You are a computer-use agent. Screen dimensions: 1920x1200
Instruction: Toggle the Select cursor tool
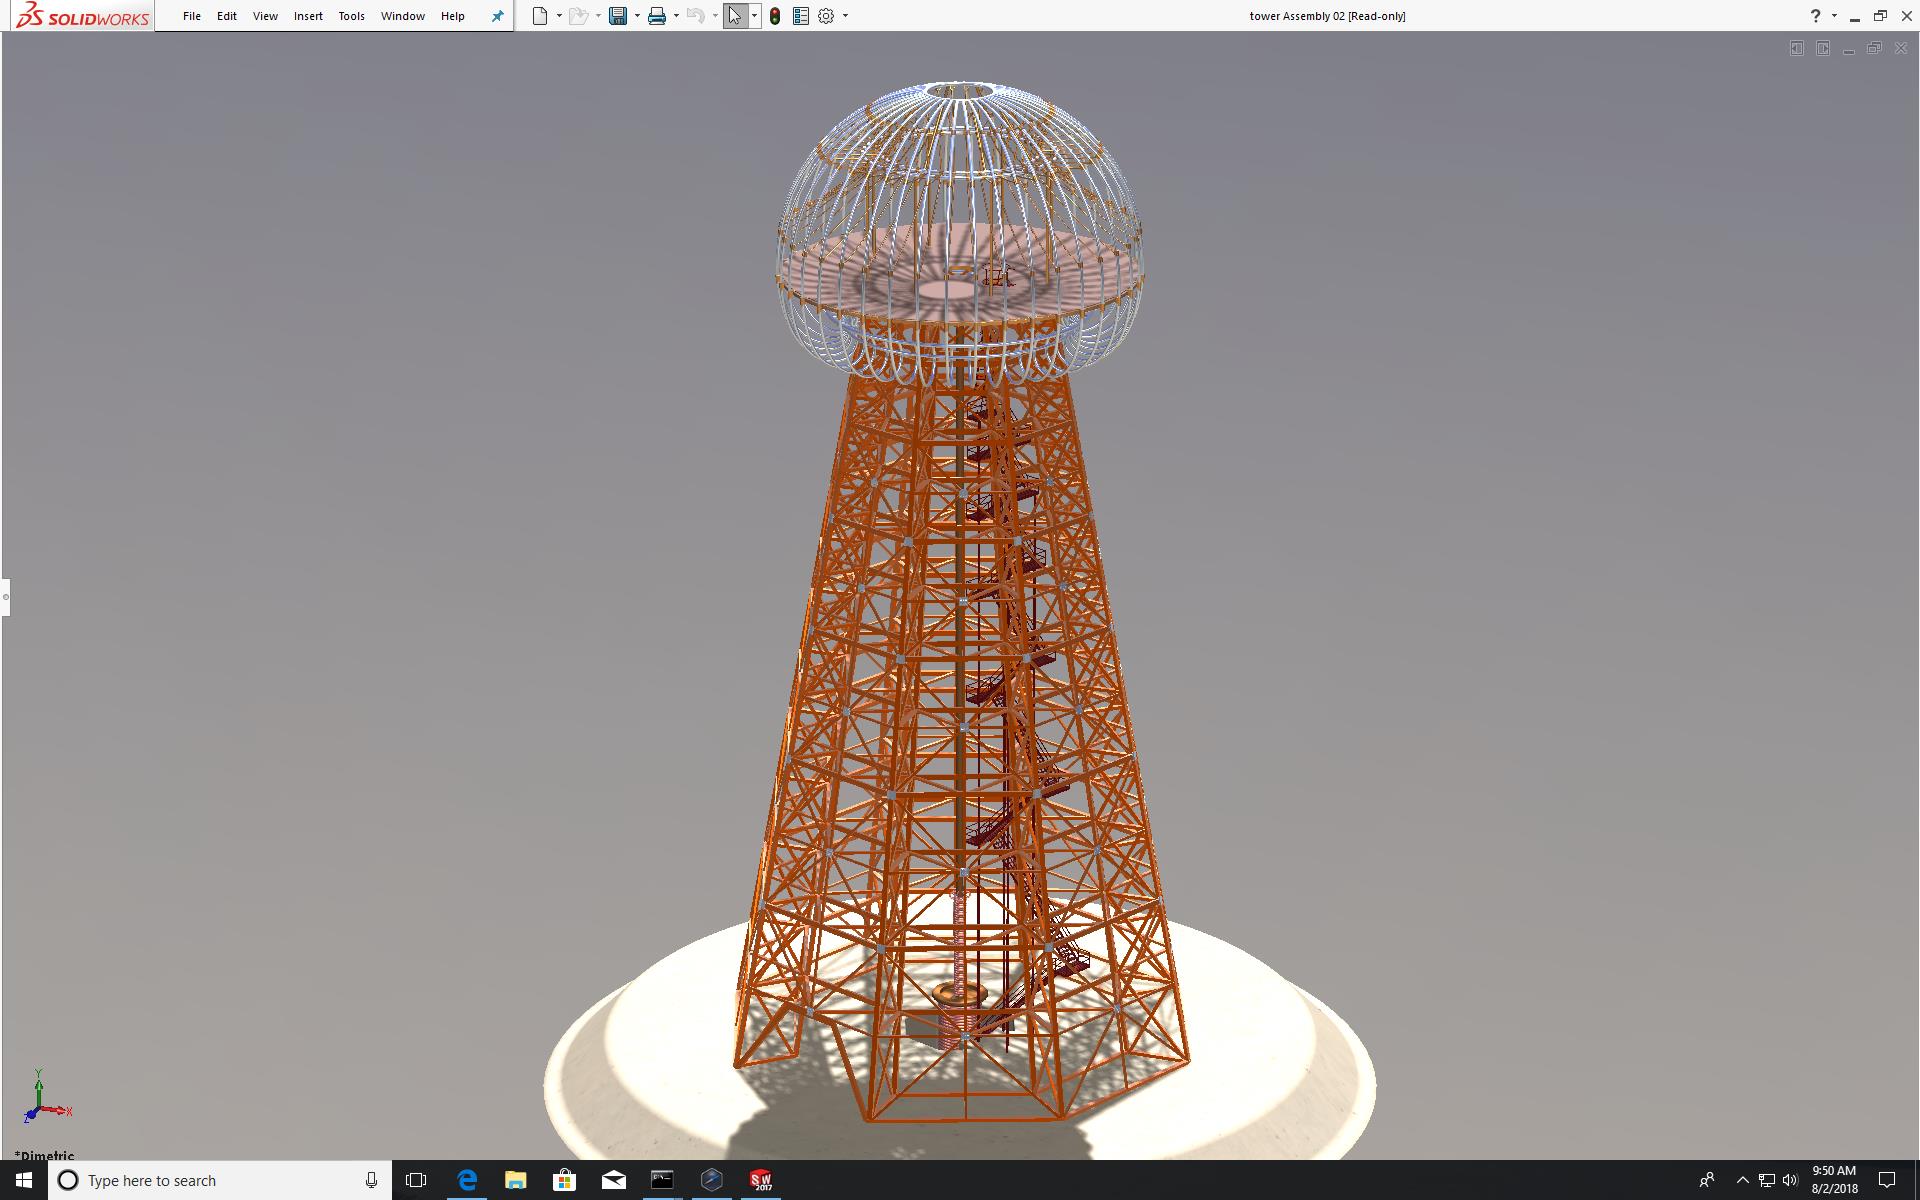pyautogui.click(x=735, y=16)
